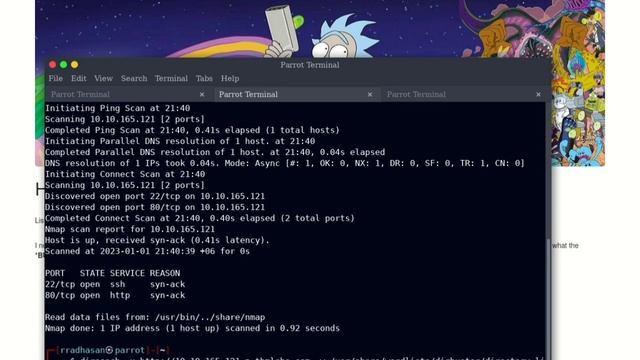The width and height of the screenshot is (640, 360).
Task: Click 'Nmap scan report for 10.10.165.121' line
Action: pos(130,229)
